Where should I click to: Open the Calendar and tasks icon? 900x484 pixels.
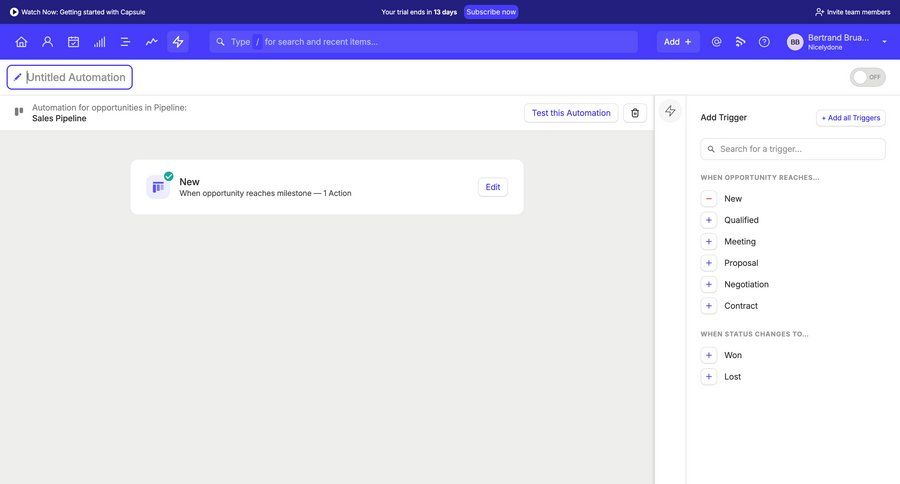73,42
